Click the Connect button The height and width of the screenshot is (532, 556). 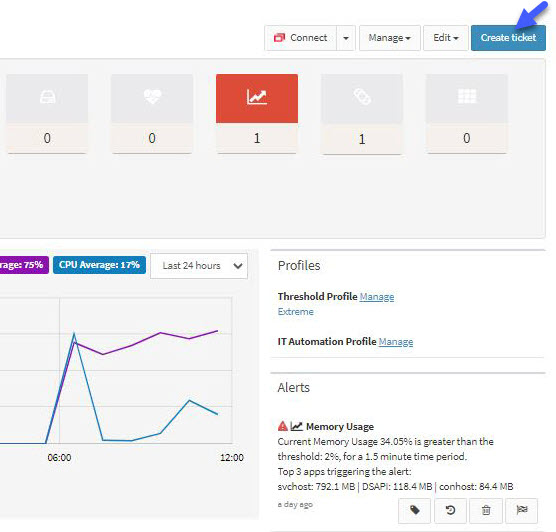[x=301, y=38]
